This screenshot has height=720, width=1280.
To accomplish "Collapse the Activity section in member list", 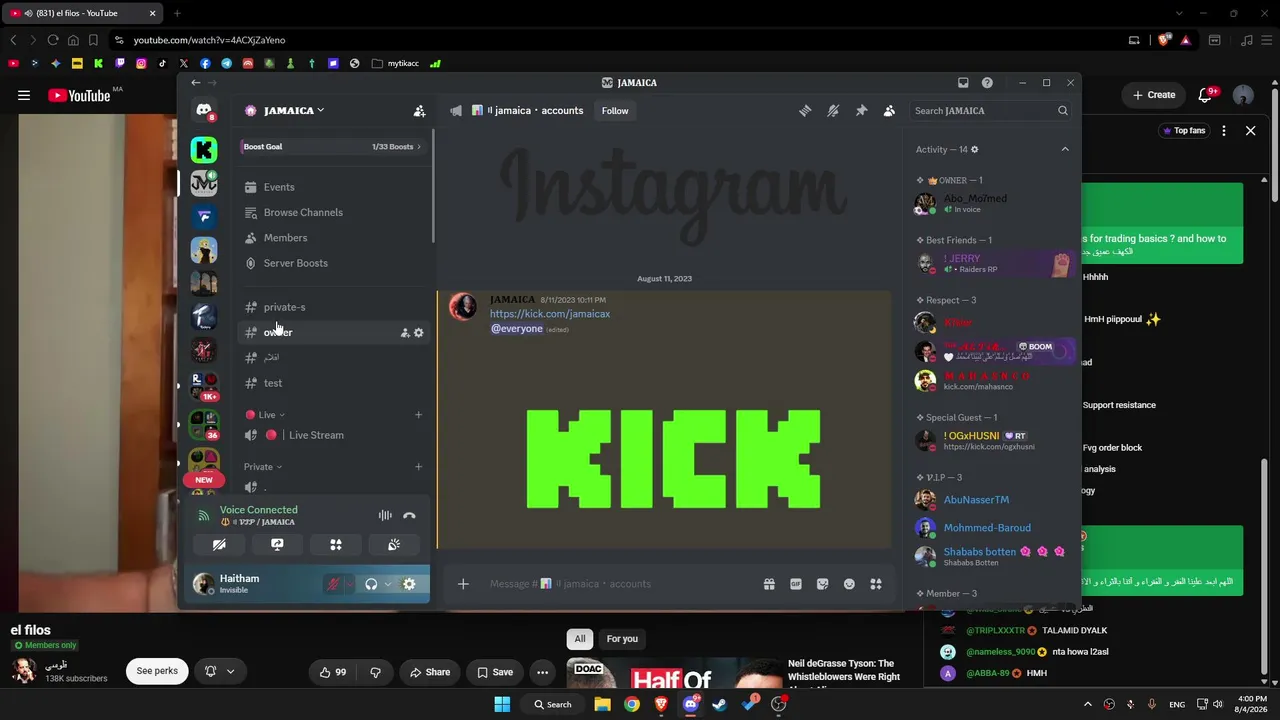I will point(1065,150).
